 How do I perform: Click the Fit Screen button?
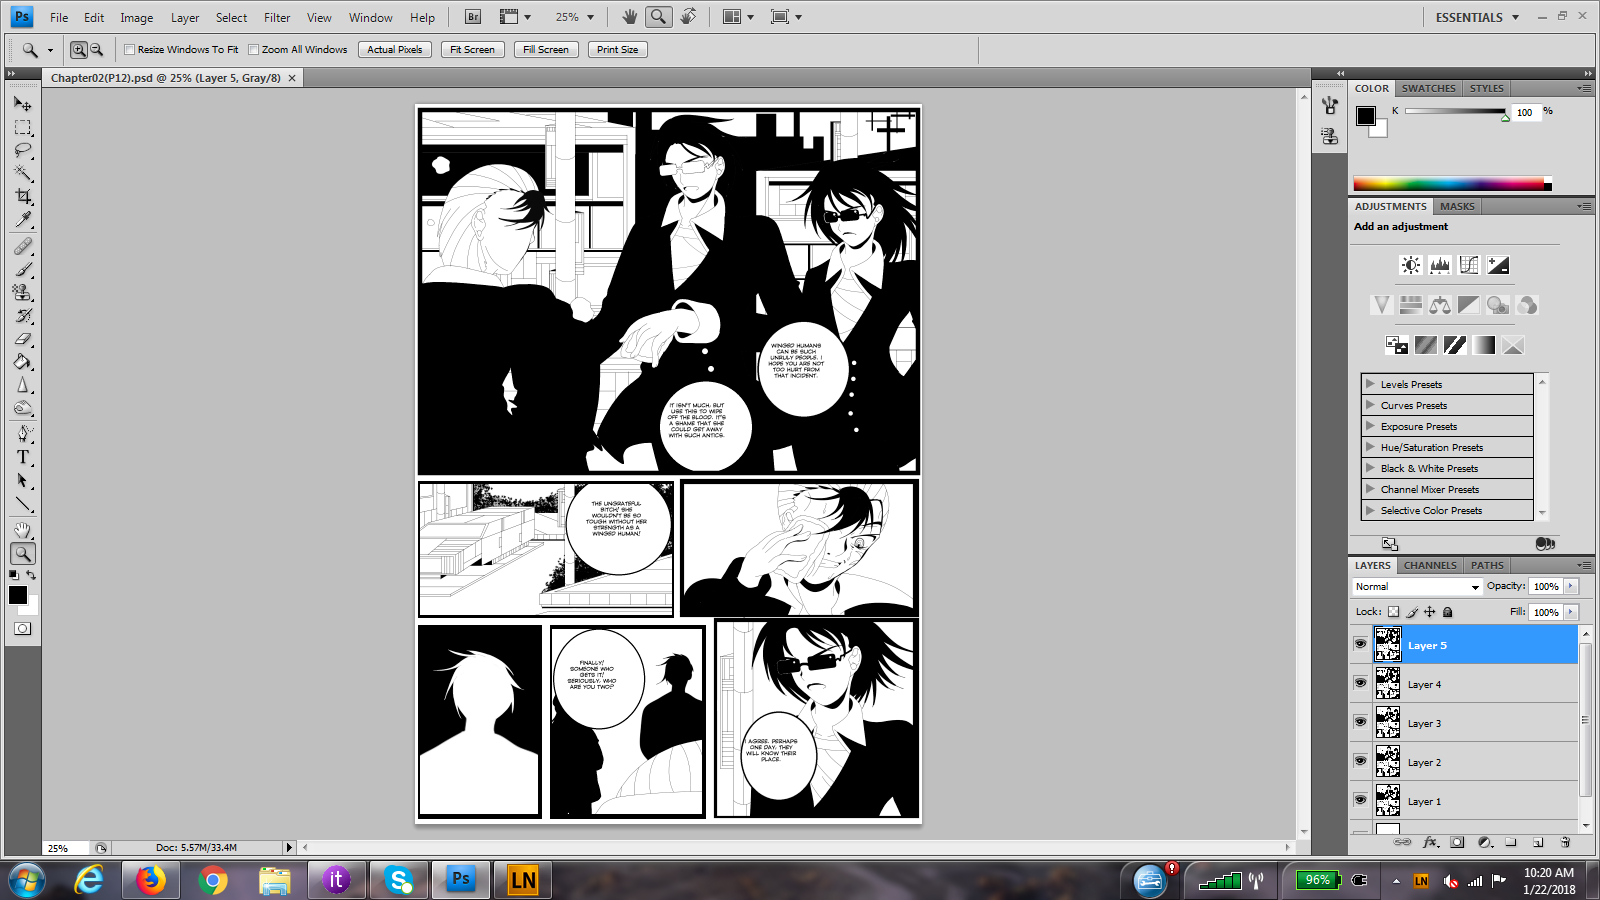[x=472, y=50]
